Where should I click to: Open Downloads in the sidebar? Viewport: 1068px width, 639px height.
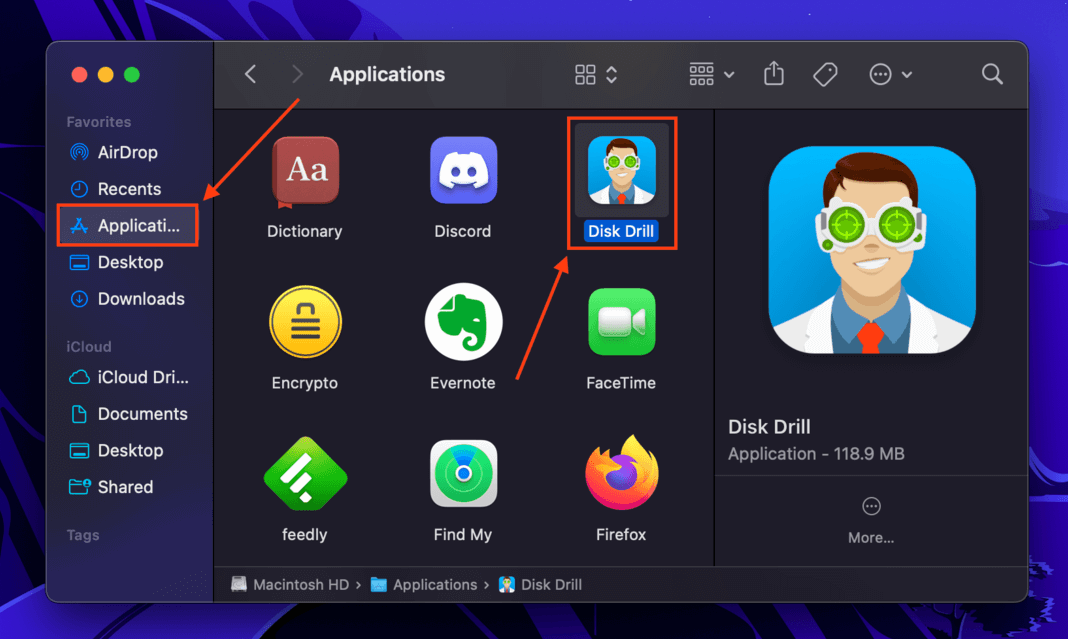128,299
